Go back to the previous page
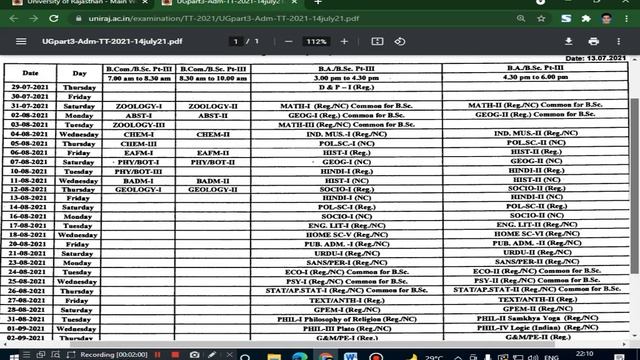Screen dimensions: 640x360 coord(13,19)
